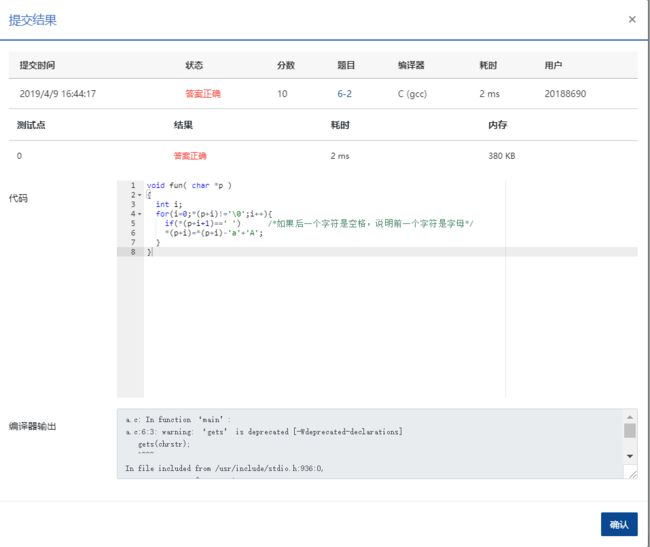This screenshot has height=547, width=650.
Task: Click the 题目 column header
Action: (346, 65)
